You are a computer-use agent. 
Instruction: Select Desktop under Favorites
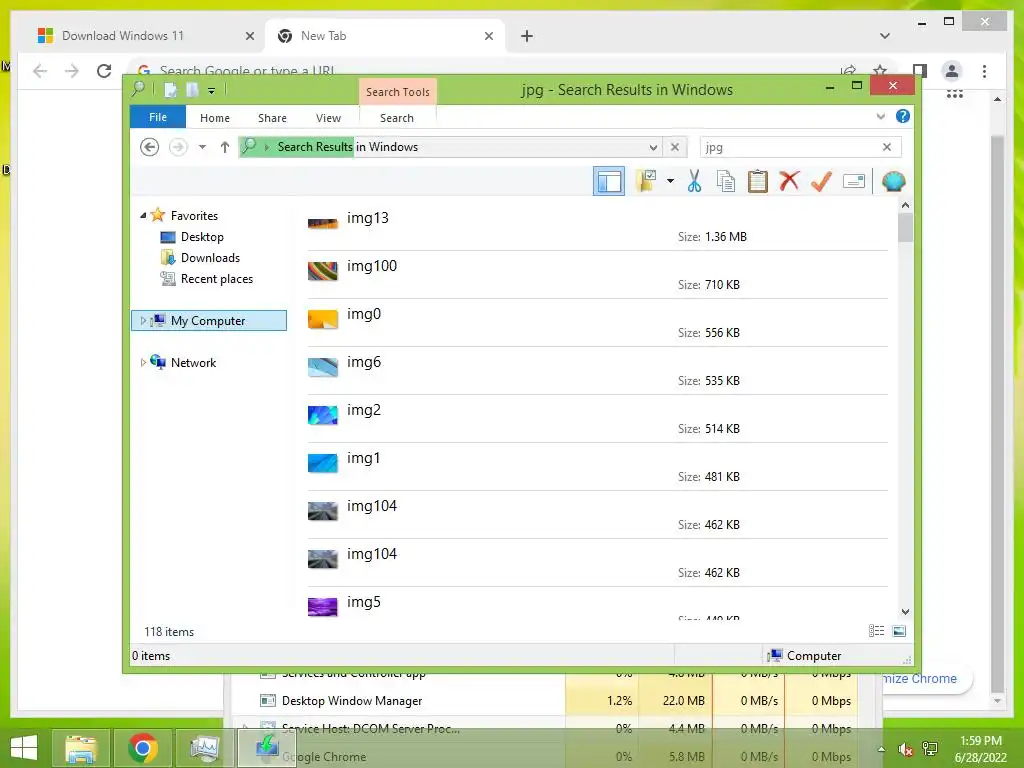202,236
